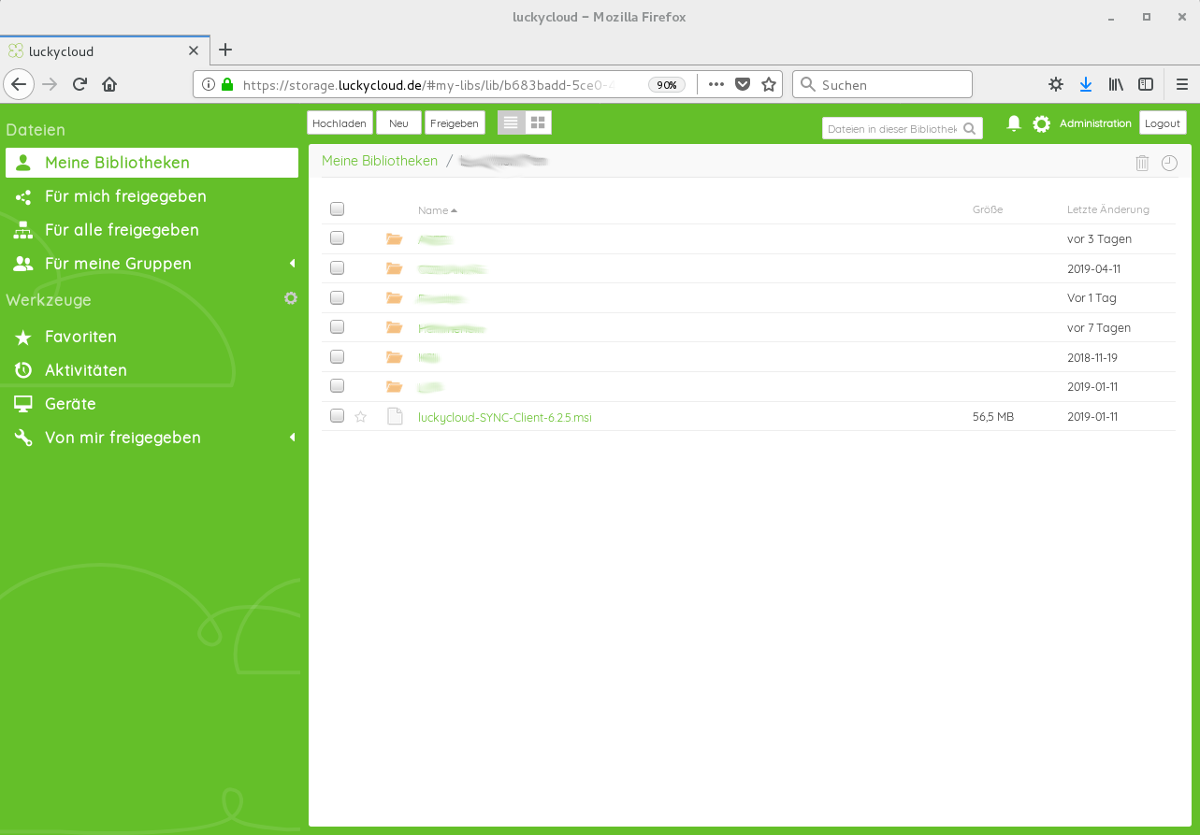Click the Freigeben share button

click(455, 123)
